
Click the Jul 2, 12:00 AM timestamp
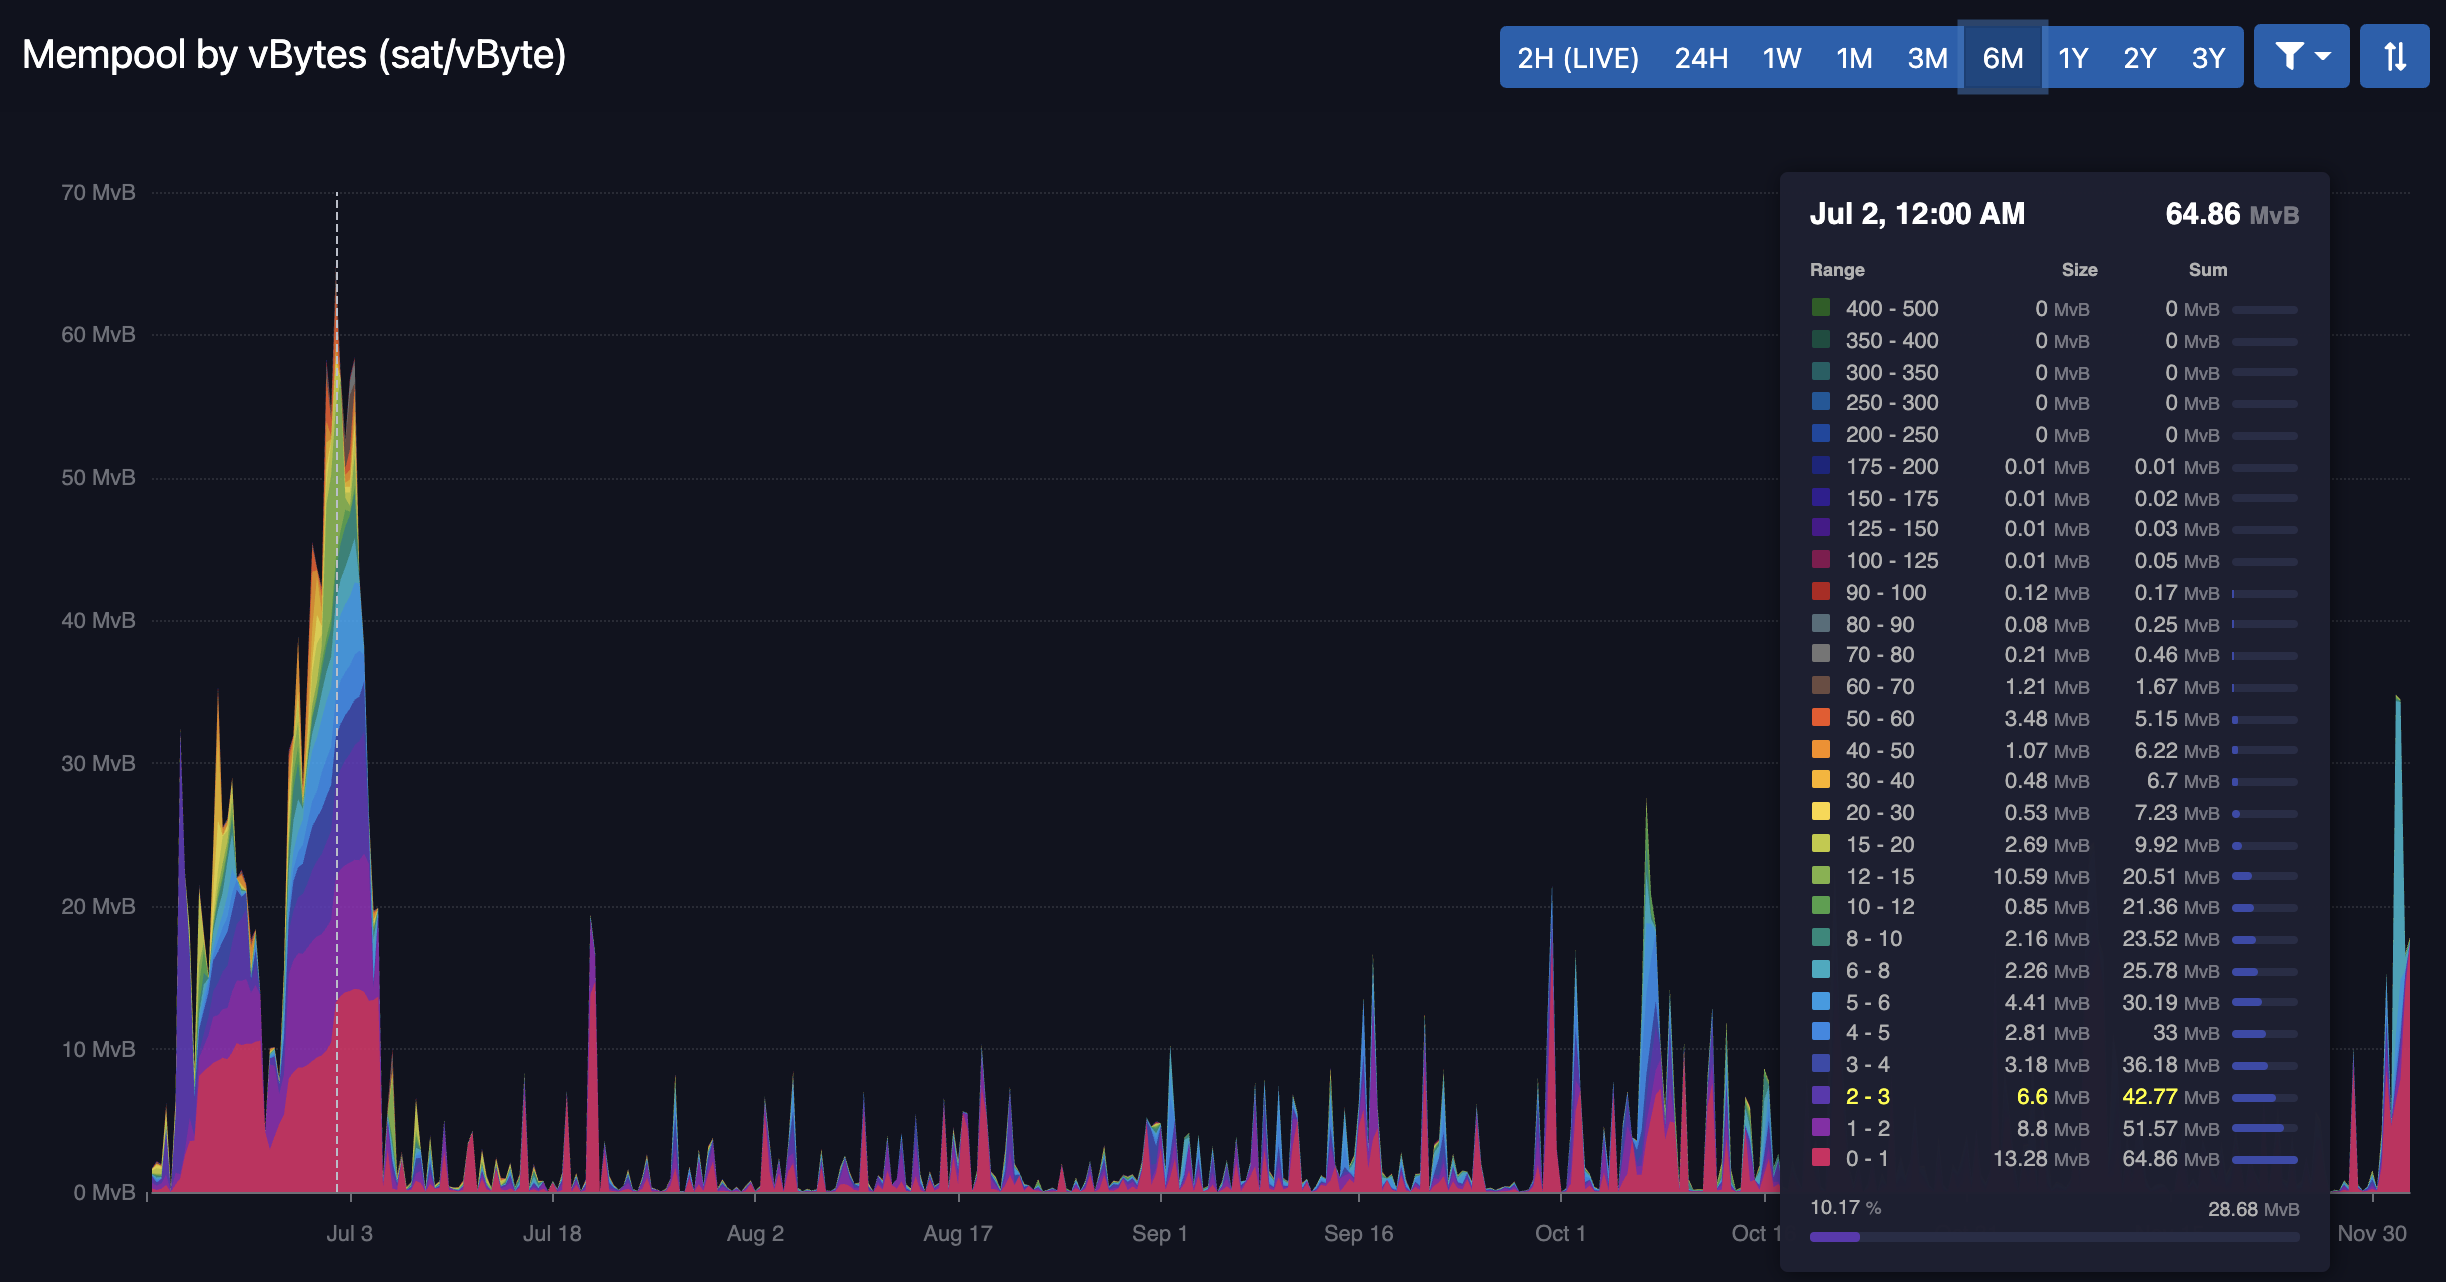1917,213
